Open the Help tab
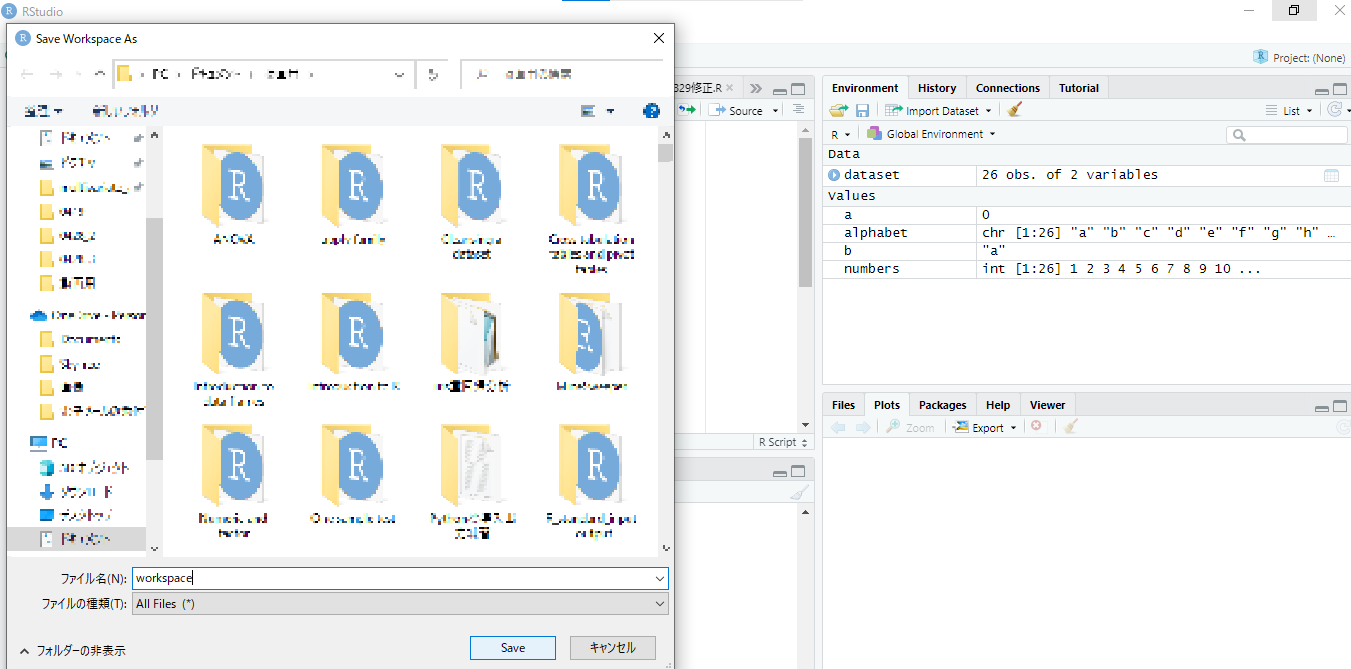 pyautogui.click(x=998, y=405)
